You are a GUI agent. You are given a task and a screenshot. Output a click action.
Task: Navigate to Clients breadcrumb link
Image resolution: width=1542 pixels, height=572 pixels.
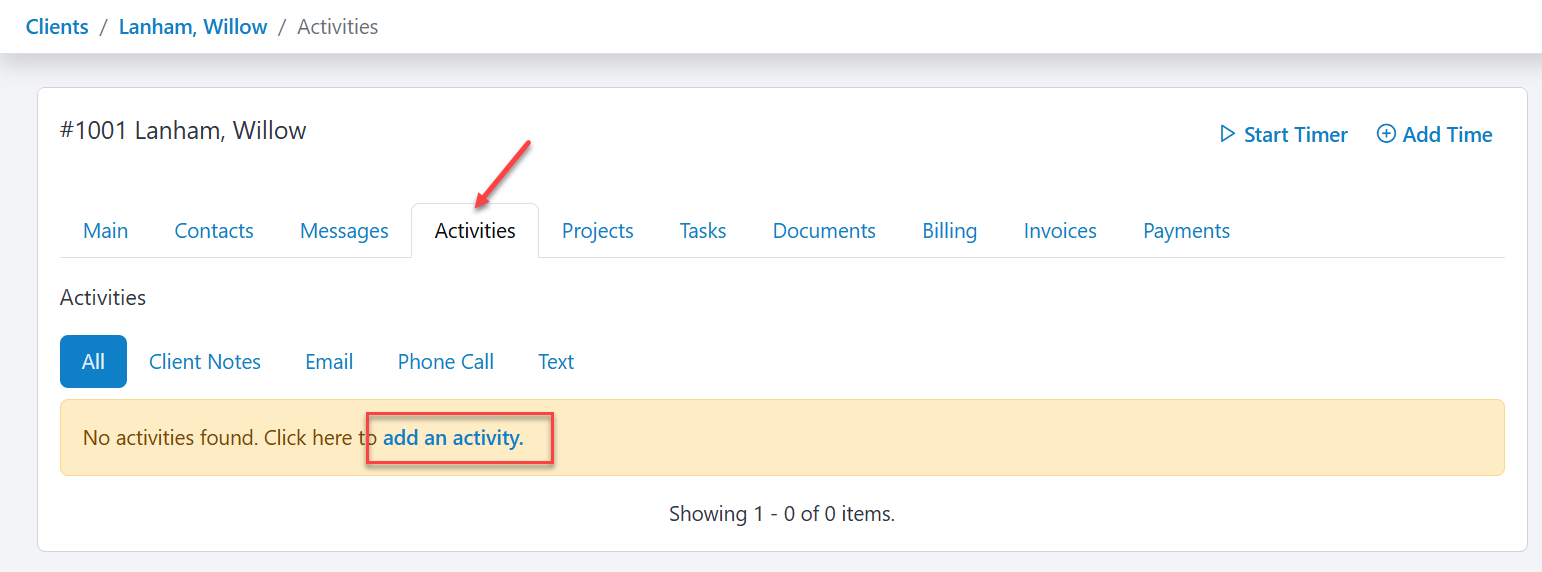coord(57,27)
